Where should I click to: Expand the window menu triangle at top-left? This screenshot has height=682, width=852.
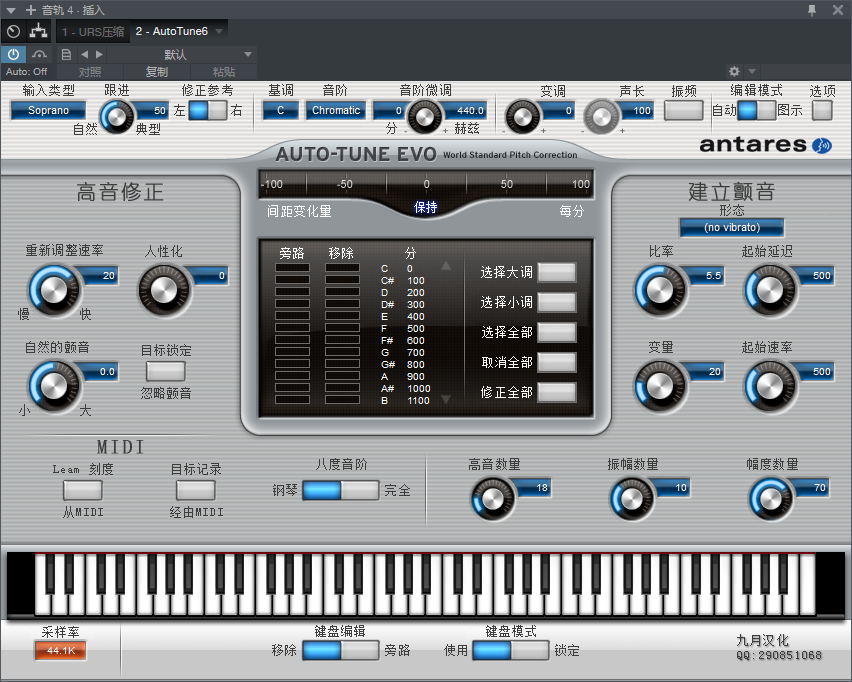11,10
